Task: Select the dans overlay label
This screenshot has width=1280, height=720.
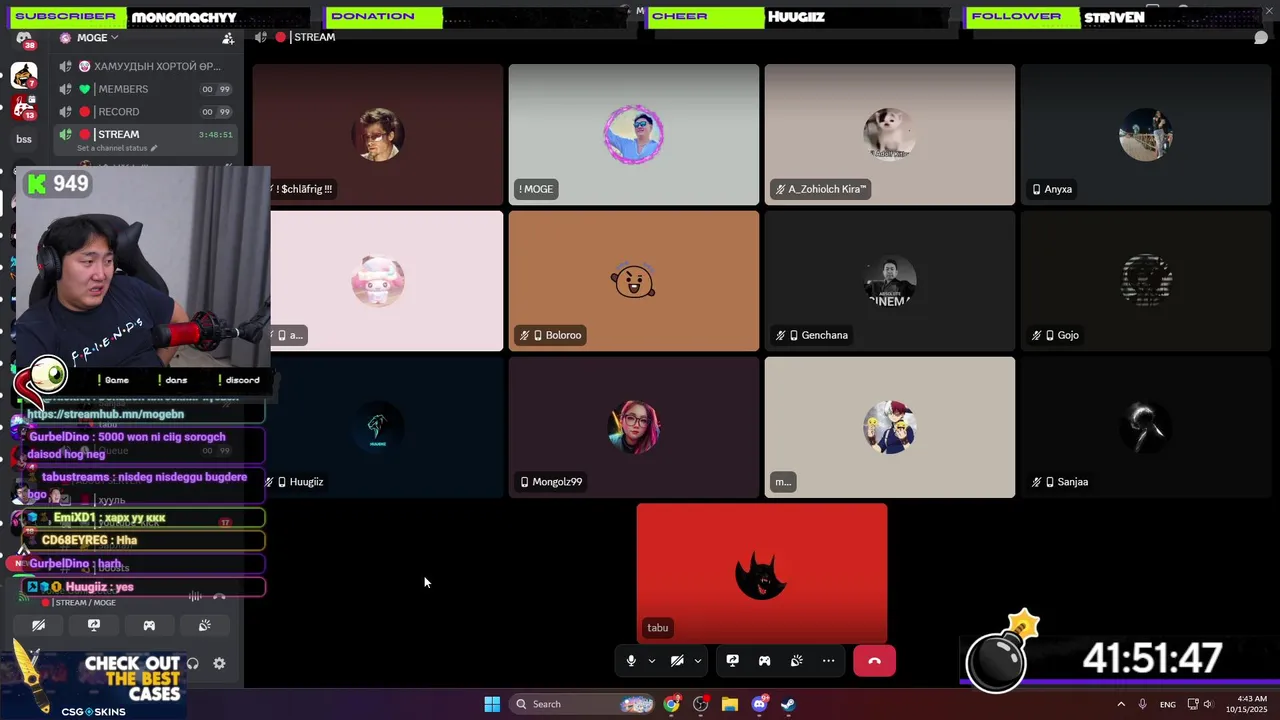Action: (x=176, y=380)
